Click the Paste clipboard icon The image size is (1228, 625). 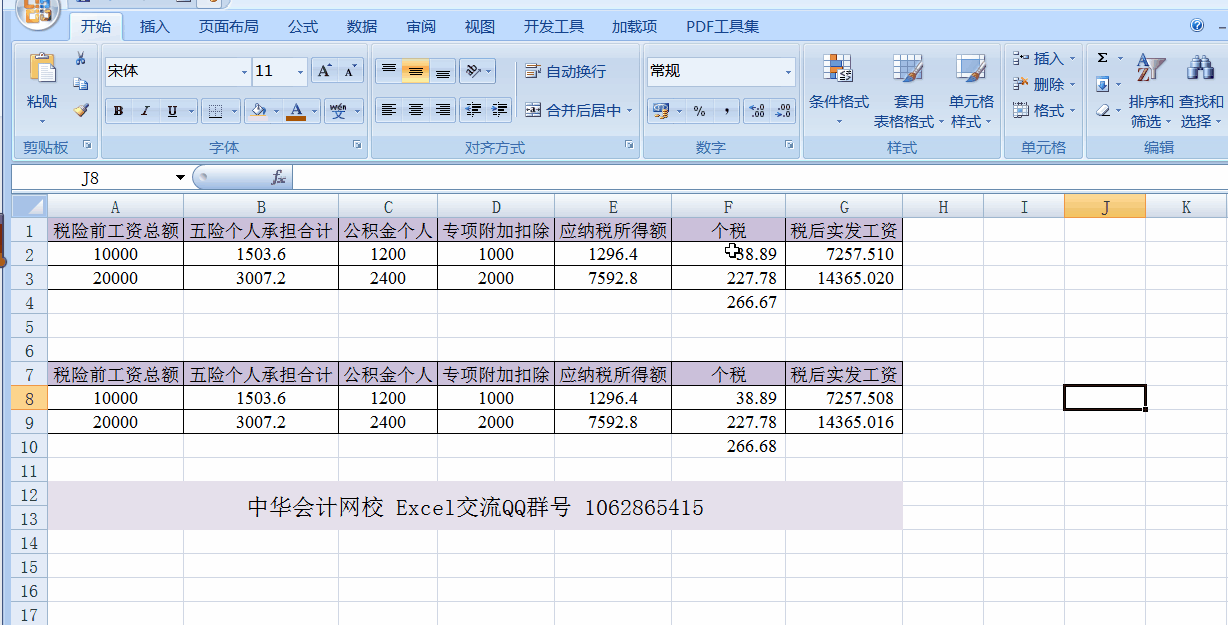[x=42, y=69]
